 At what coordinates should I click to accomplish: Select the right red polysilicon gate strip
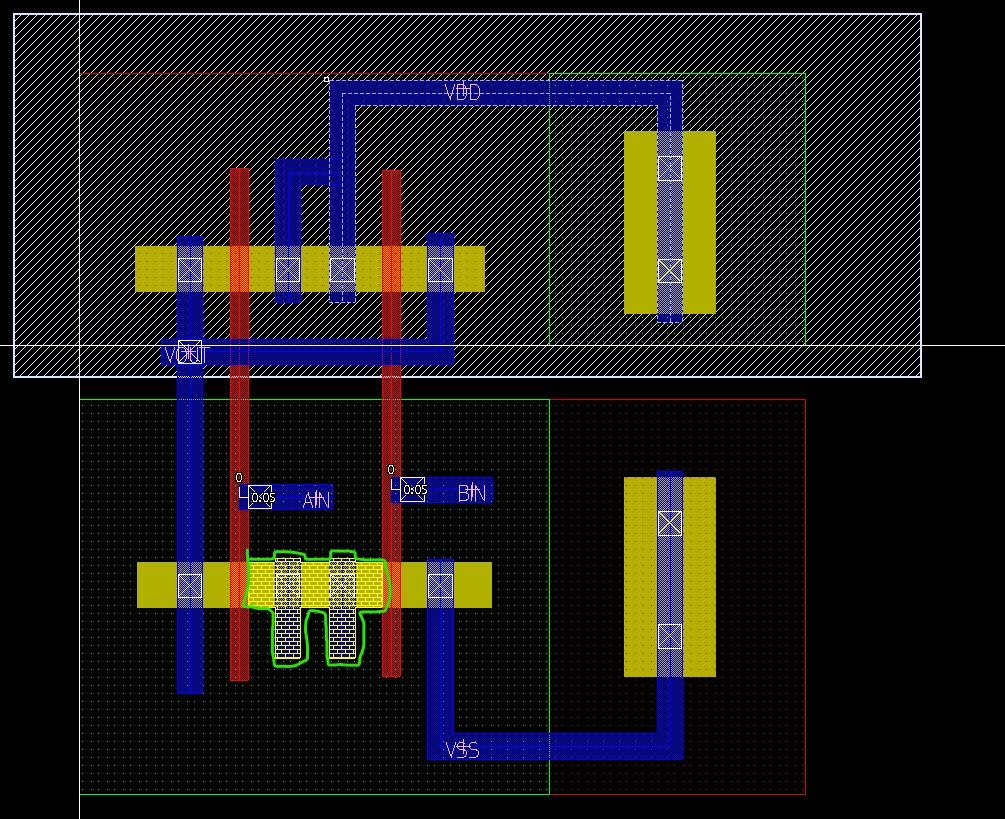pyautogui.click(x=392, y=423)
